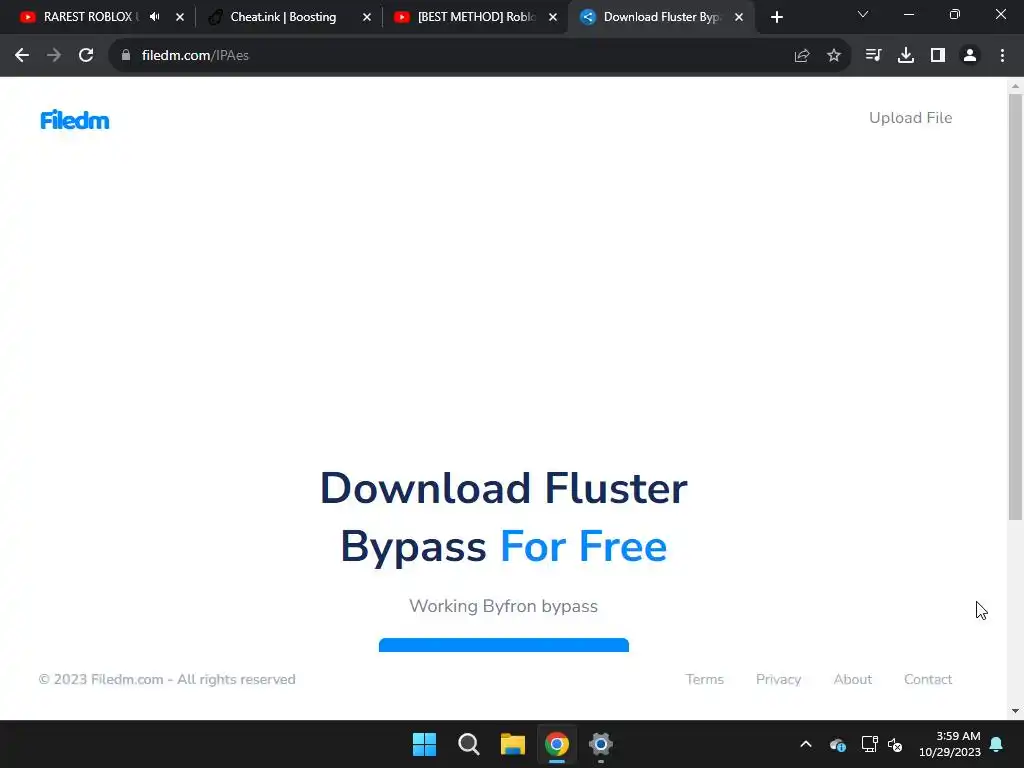Open media controls icon in toolbar
Screen dimensions: 1024x768
tap(873, 56)
